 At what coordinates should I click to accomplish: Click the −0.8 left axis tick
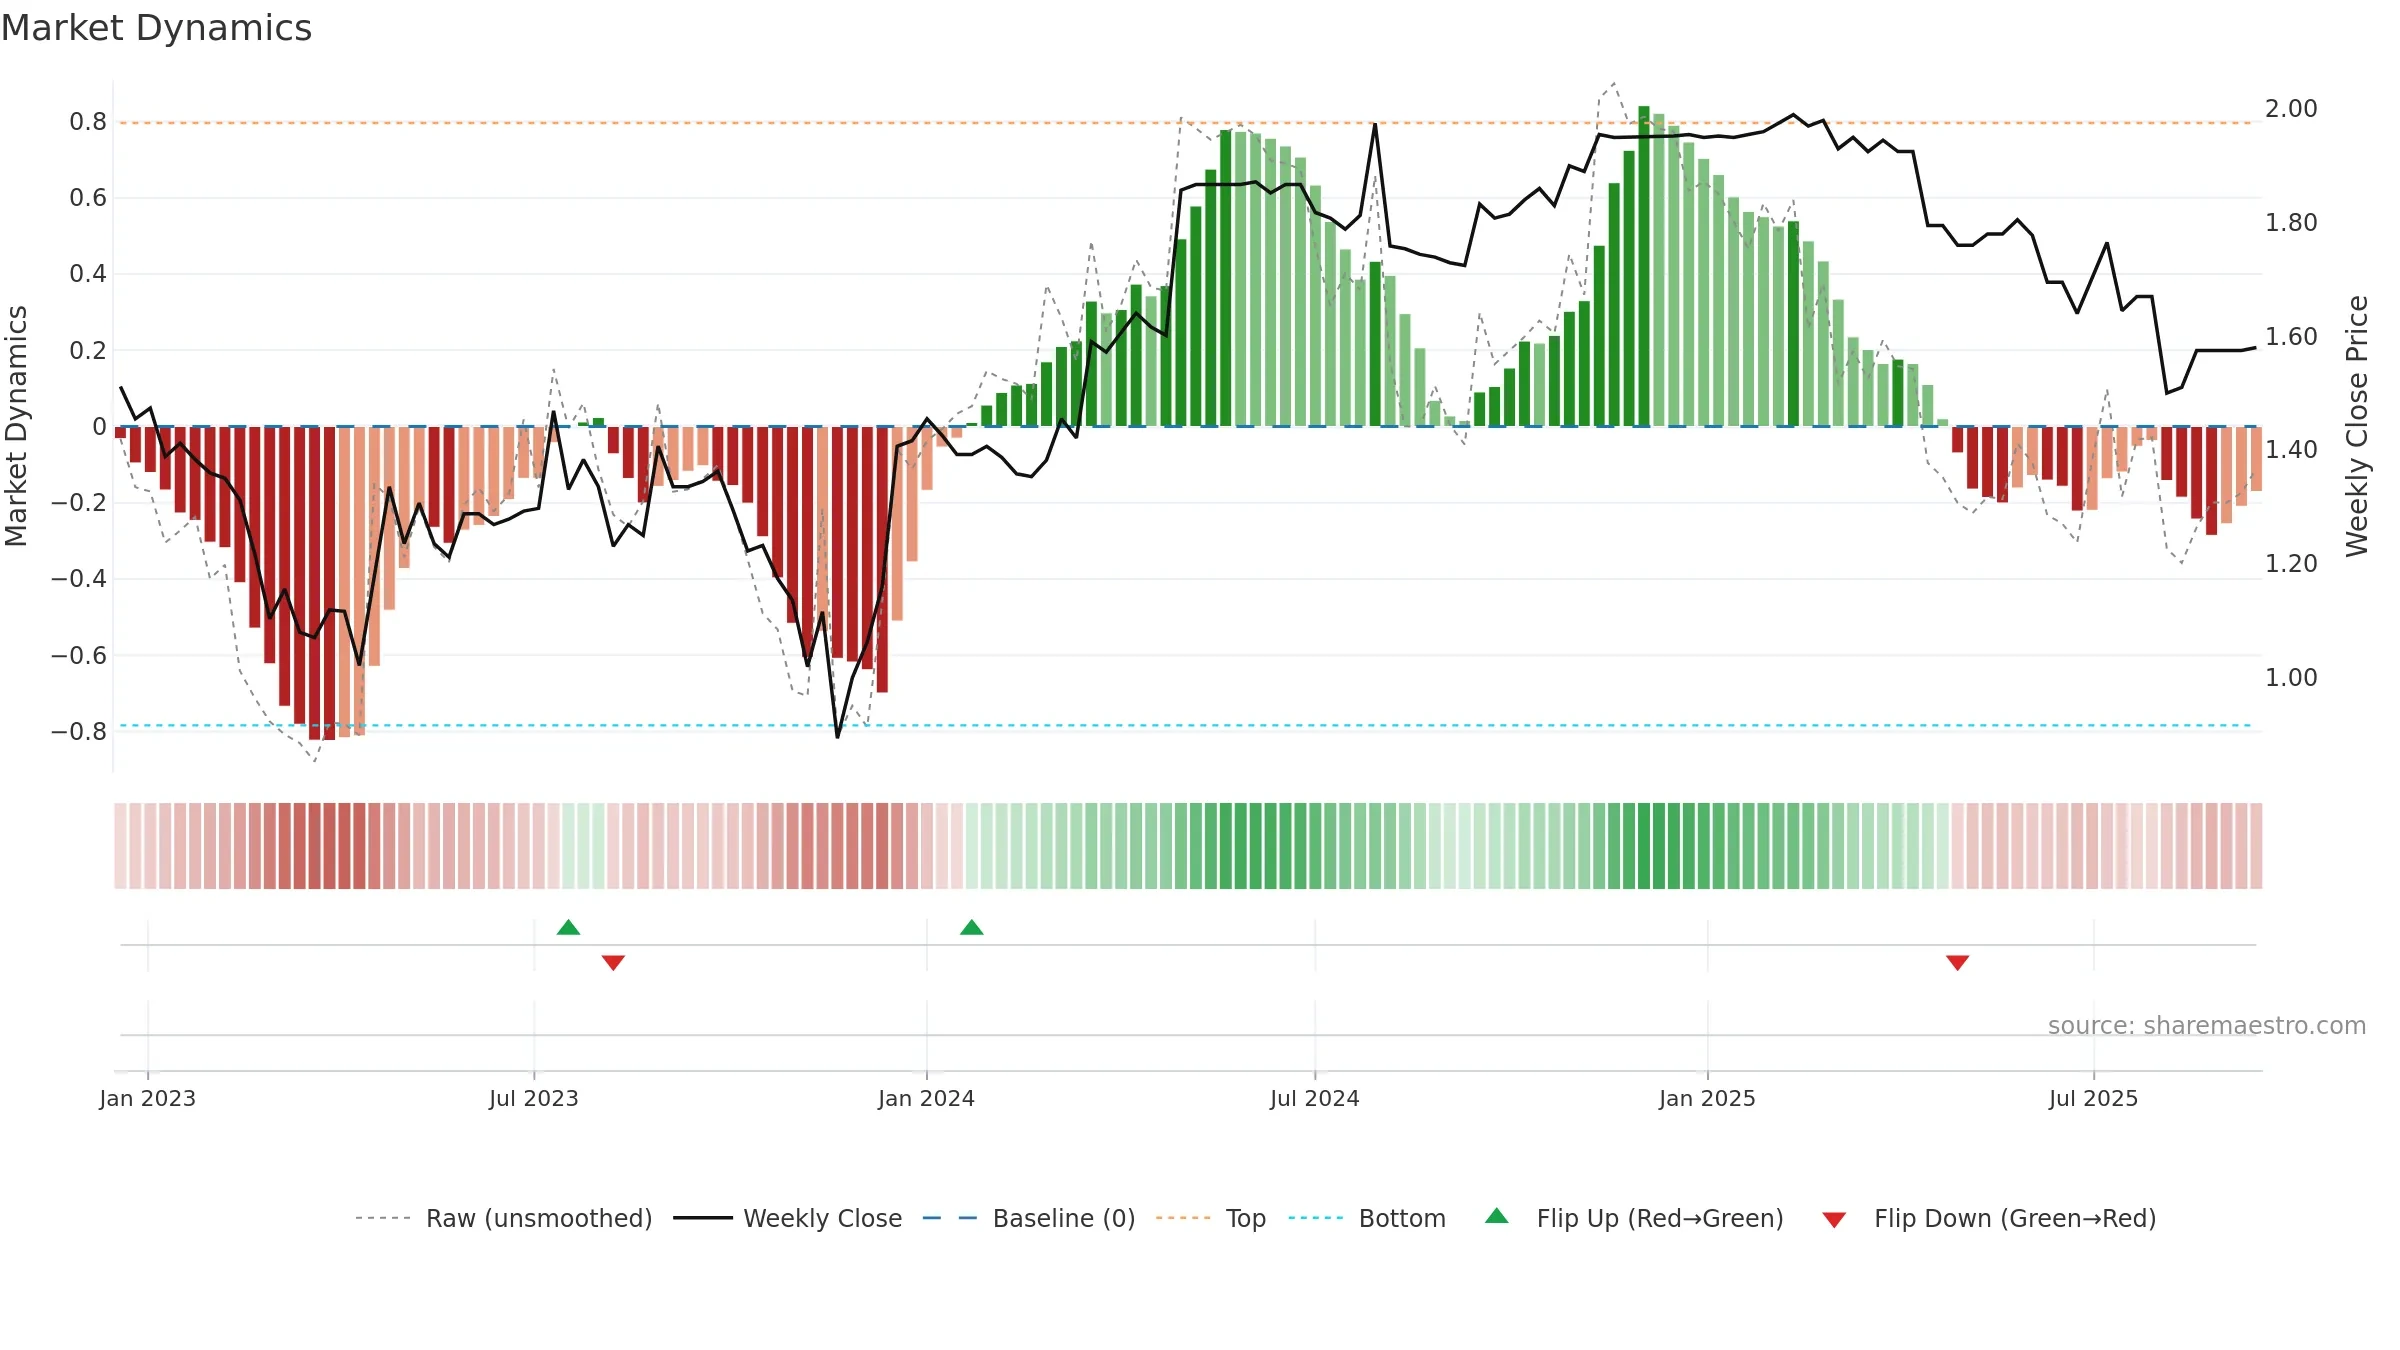tap(79, 732)
